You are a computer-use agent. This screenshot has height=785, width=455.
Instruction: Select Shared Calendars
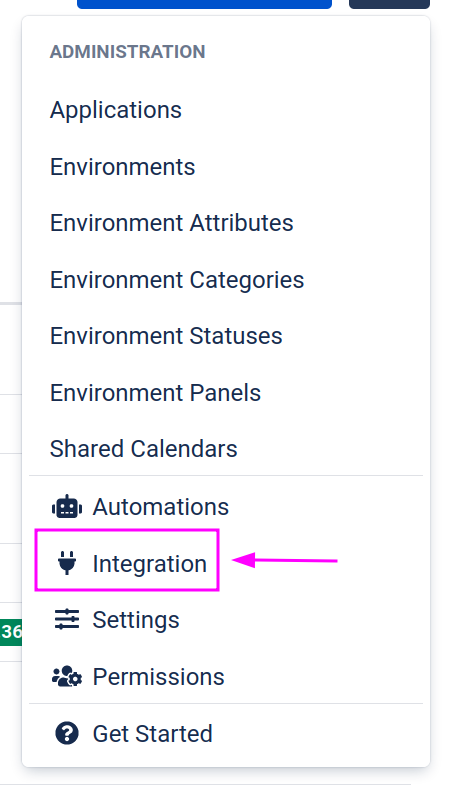pos(144,449)
